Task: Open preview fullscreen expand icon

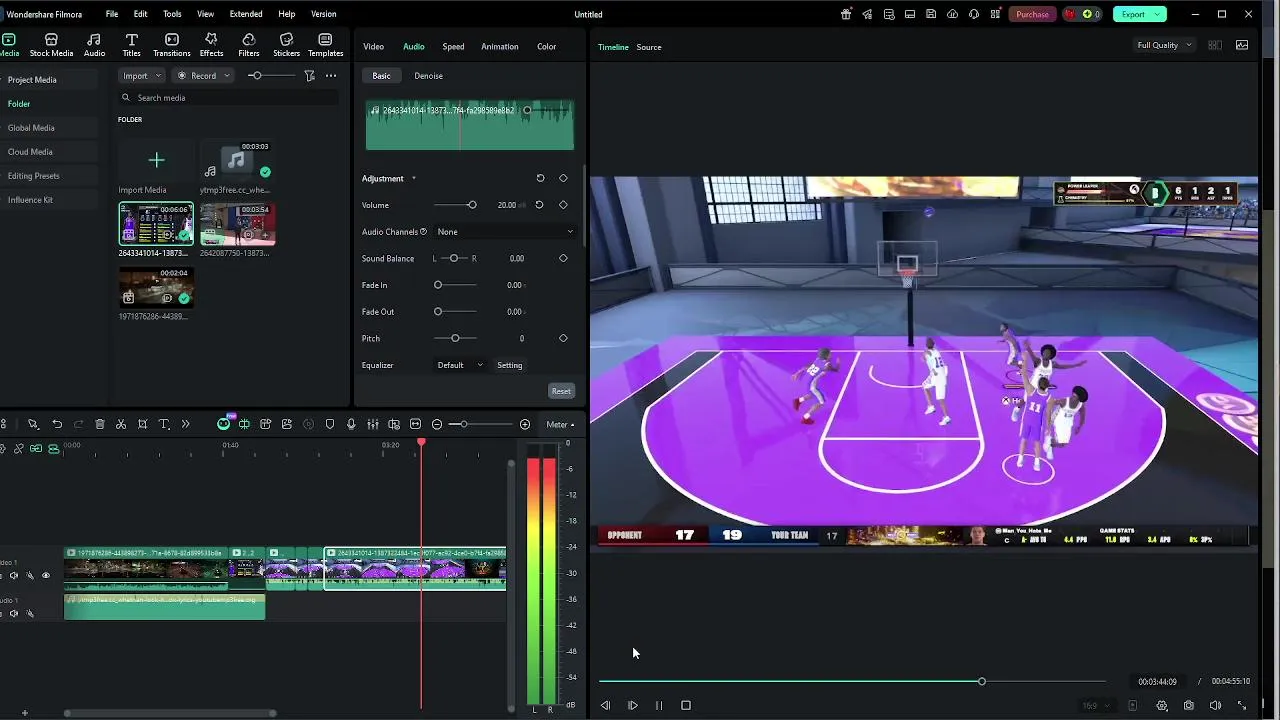Action: 1242,705
